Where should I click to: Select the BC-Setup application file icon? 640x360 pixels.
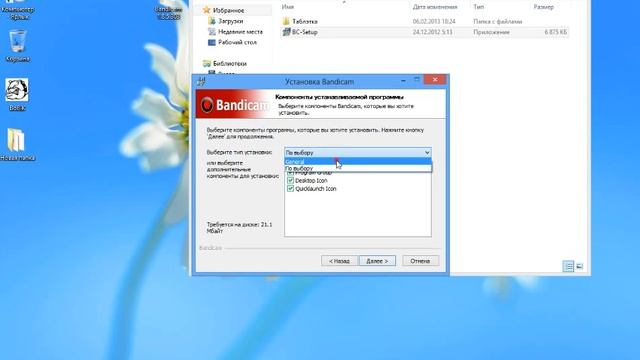coord(287,32)
